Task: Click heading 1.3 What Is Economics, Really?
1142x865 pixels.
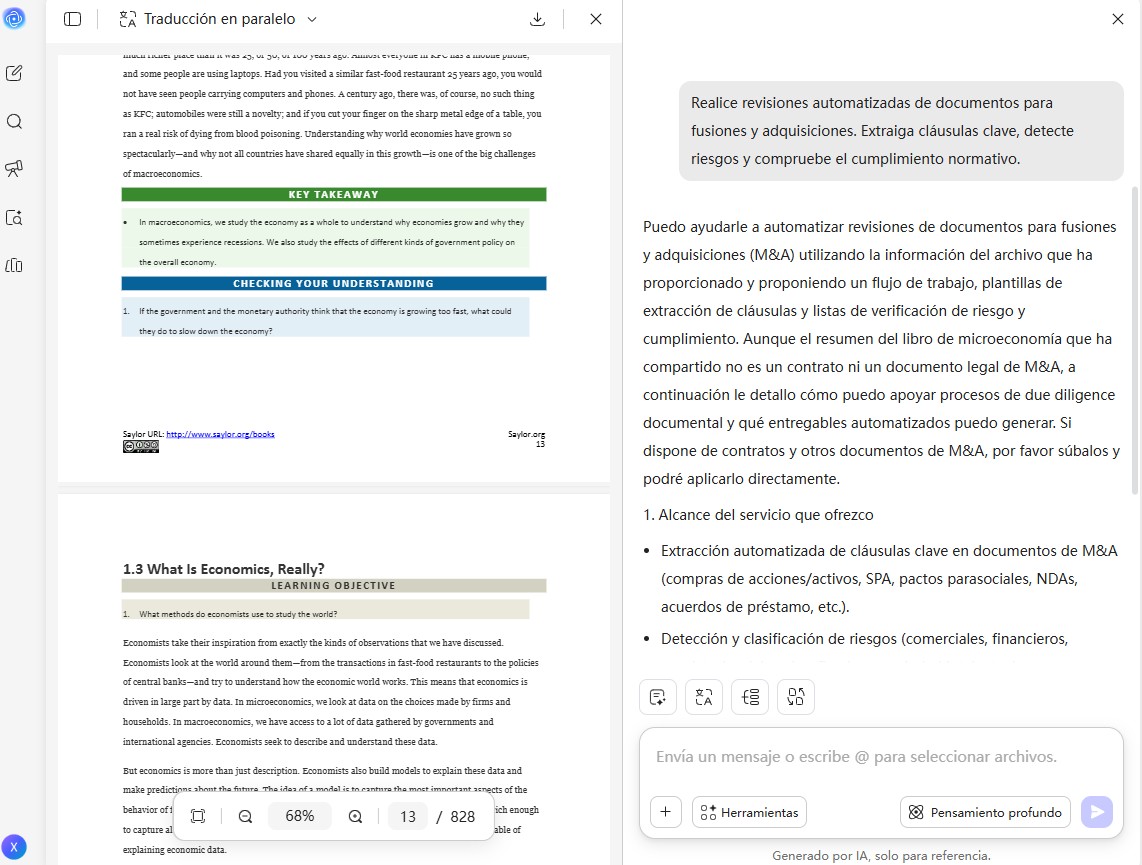Action: point(224,569)
